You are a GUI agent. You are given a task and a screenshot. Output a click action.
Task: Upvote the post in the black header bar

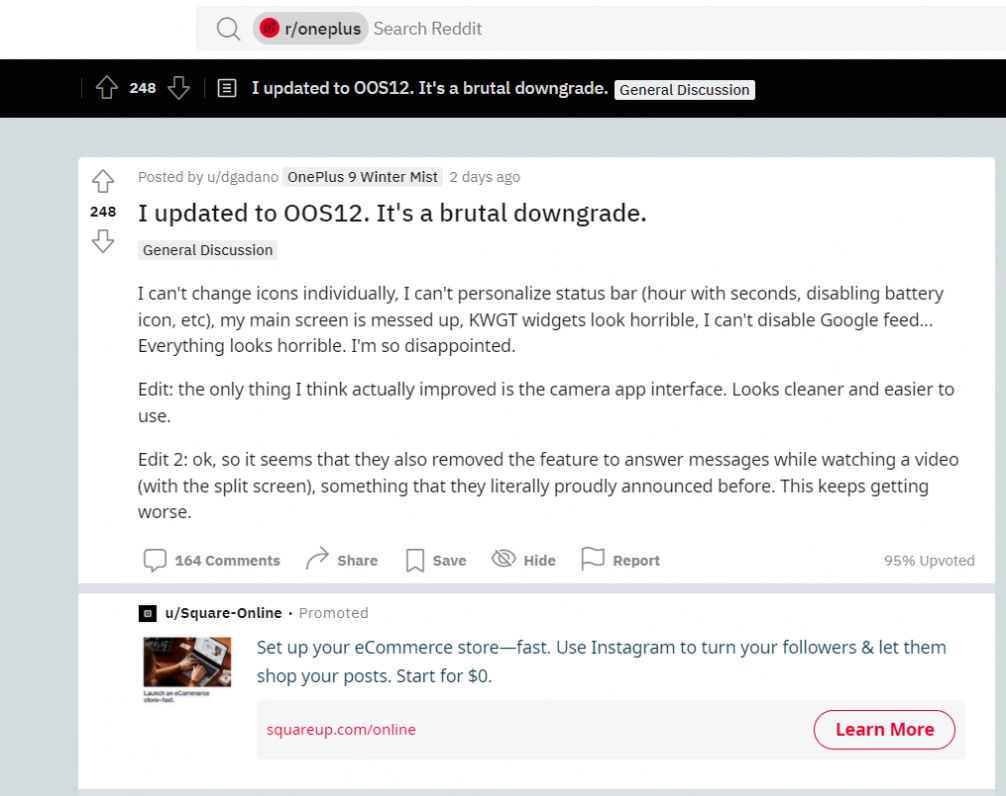point(107,88)
